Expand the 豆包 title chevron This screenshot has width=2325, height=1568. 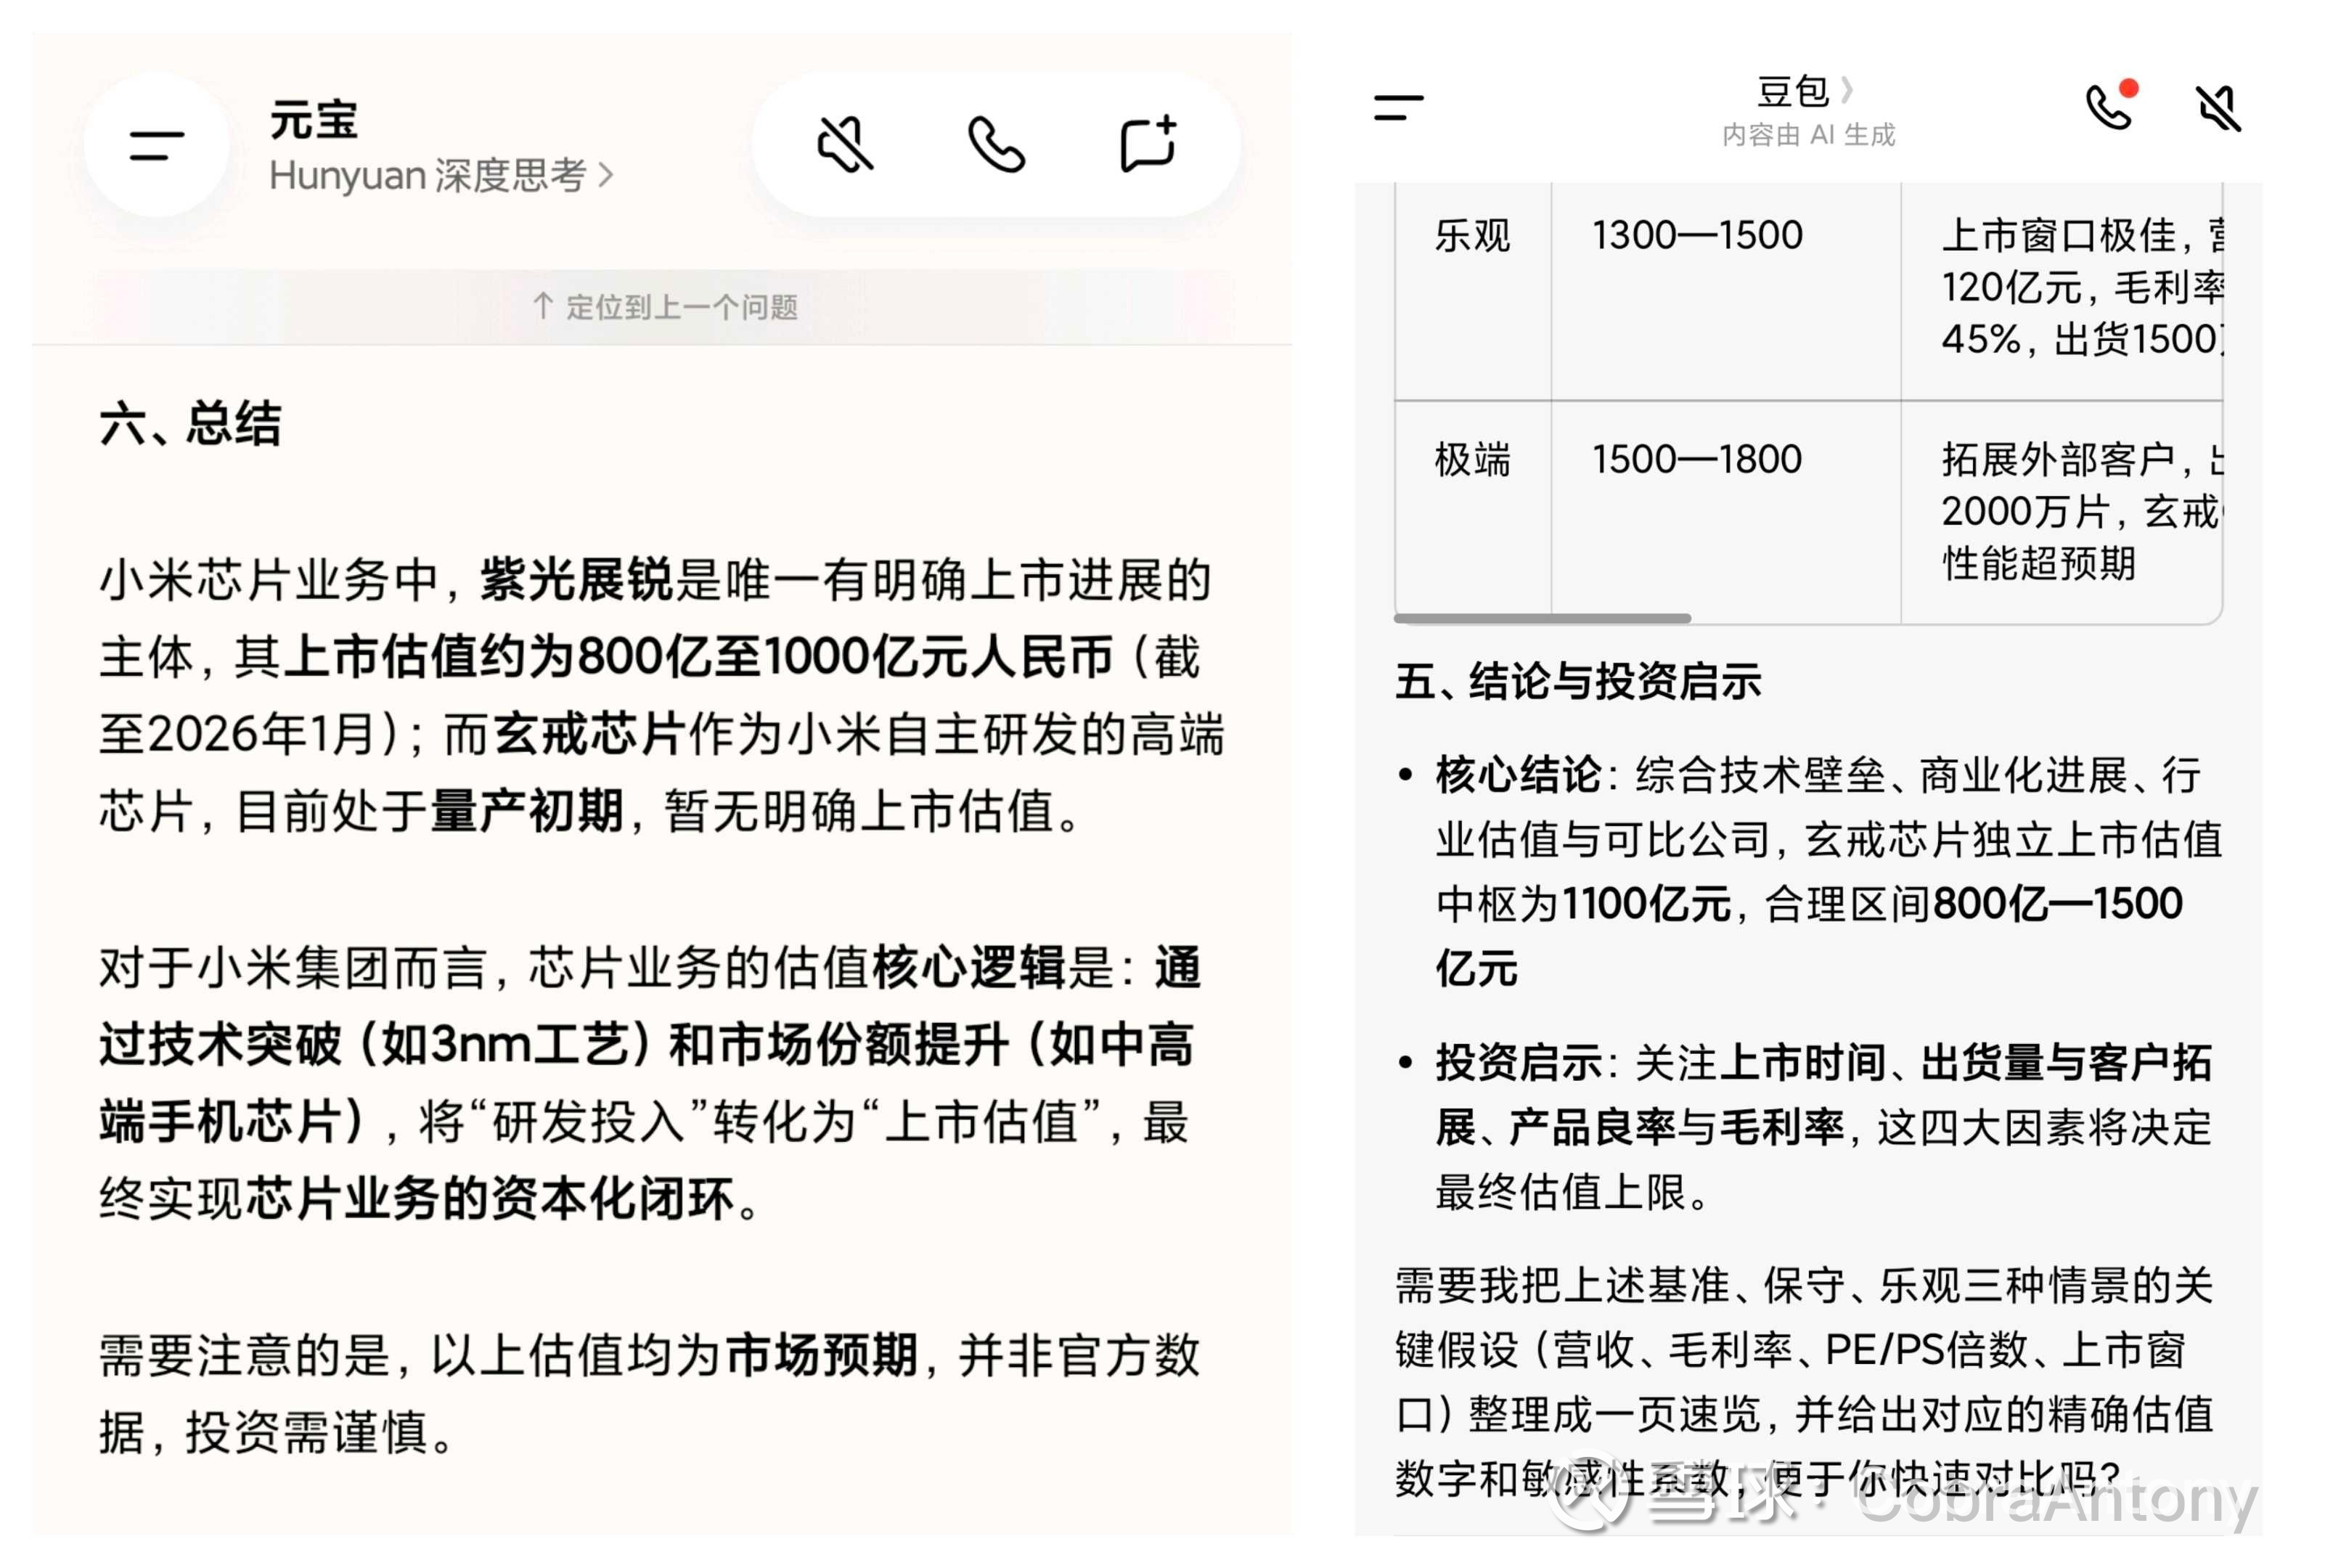pyautogui.click(x=1846, y=91)
